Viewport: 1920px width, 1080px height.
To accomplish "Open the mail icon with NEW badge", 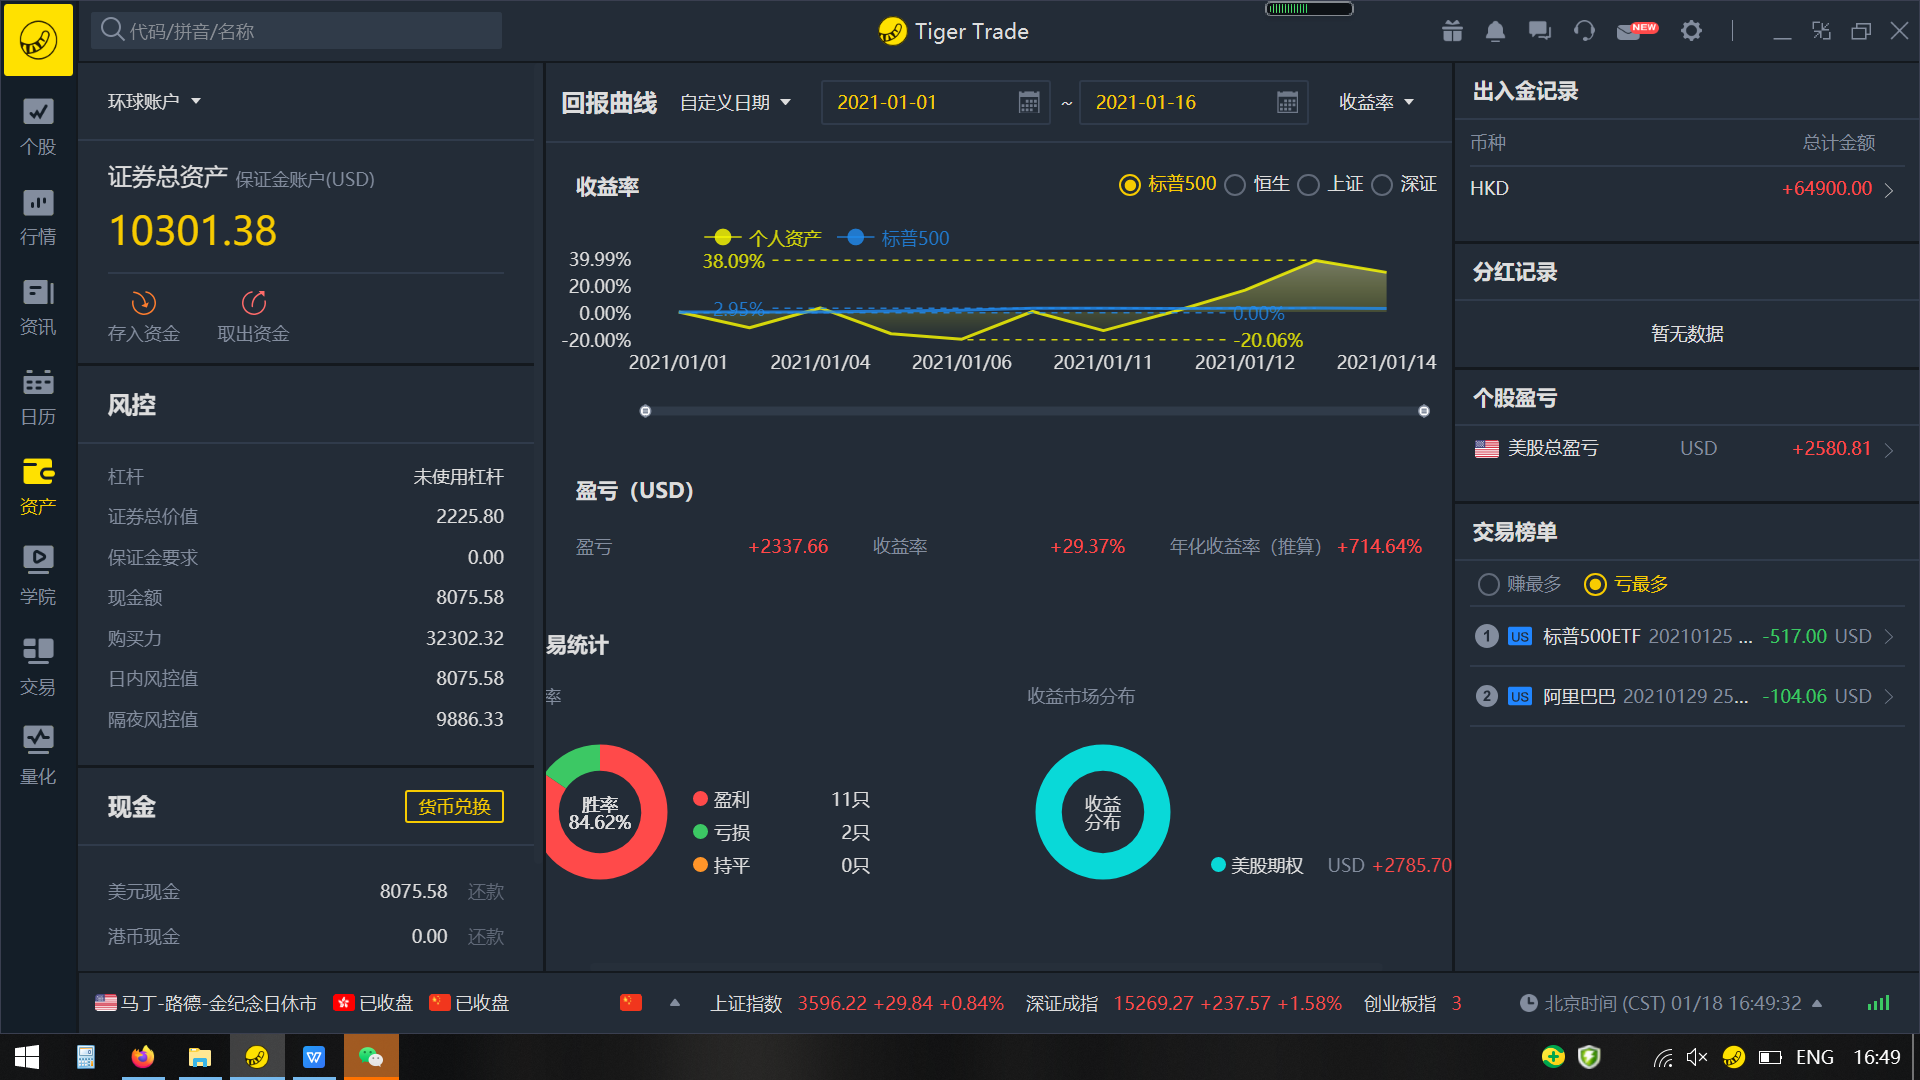I will tap(1636, 31).
